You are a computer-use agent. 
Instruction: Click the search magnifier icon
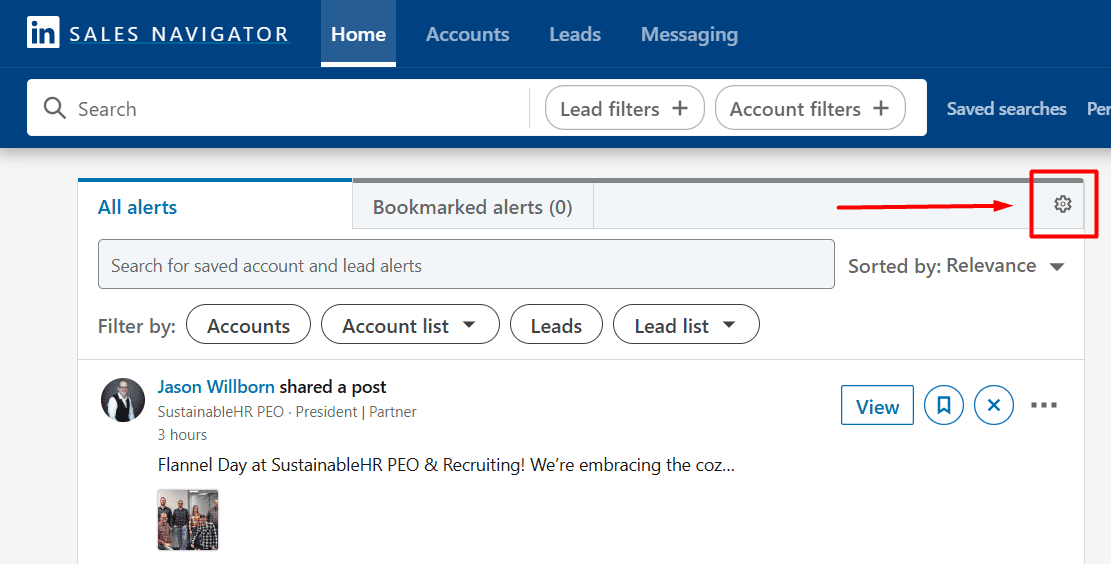(55, 108)
